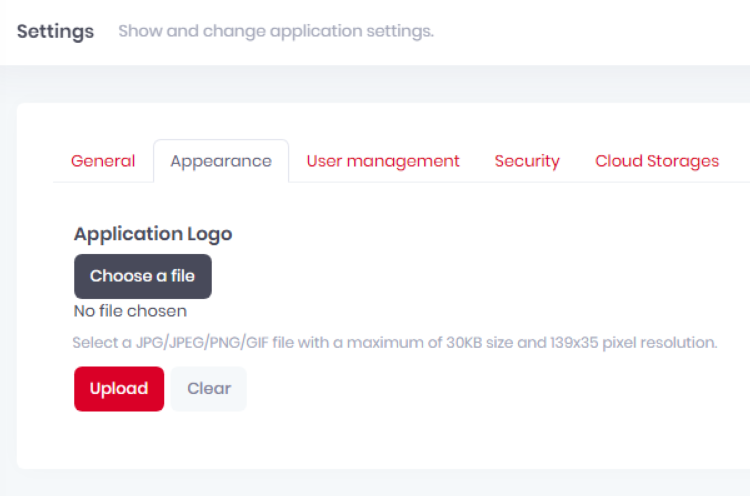Upload the application logo
The height and width of the screenshot is (496, 750).
click(119, 389)
